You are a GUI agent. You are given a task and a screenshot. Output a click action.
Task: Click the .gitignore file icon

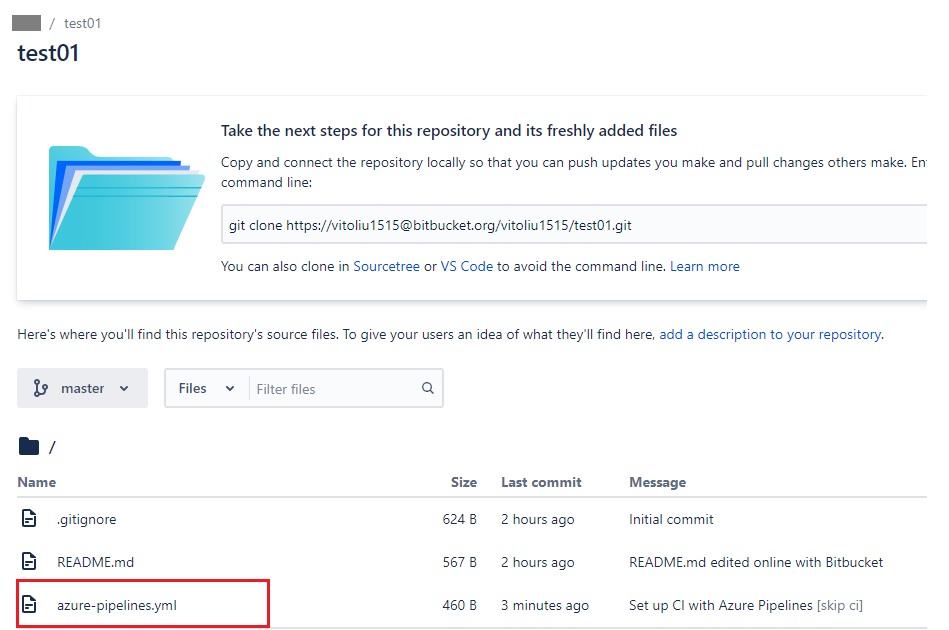point(29,519)
